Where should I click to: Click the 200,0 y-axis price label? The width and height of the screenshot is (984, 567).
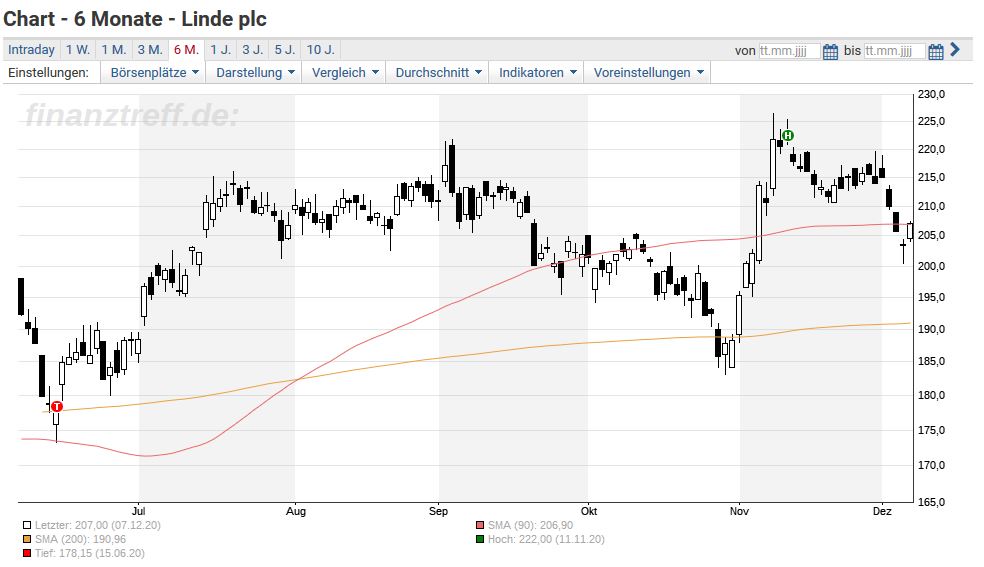931,267
